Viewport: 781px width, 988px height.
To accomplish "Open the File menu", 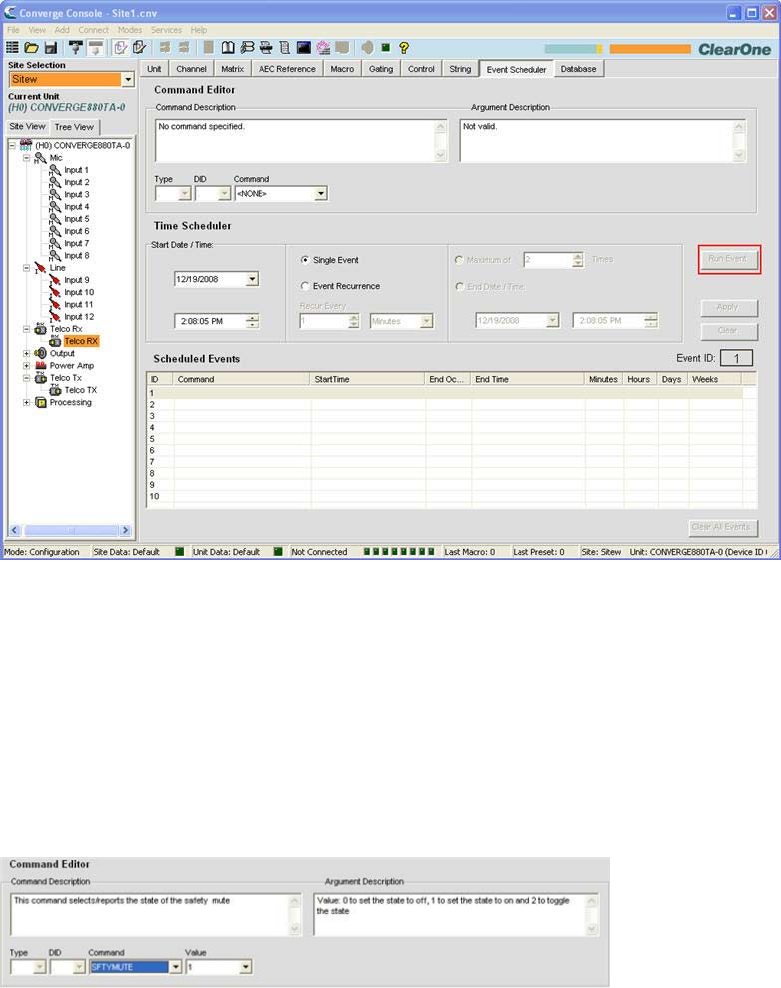I will 13,30.
